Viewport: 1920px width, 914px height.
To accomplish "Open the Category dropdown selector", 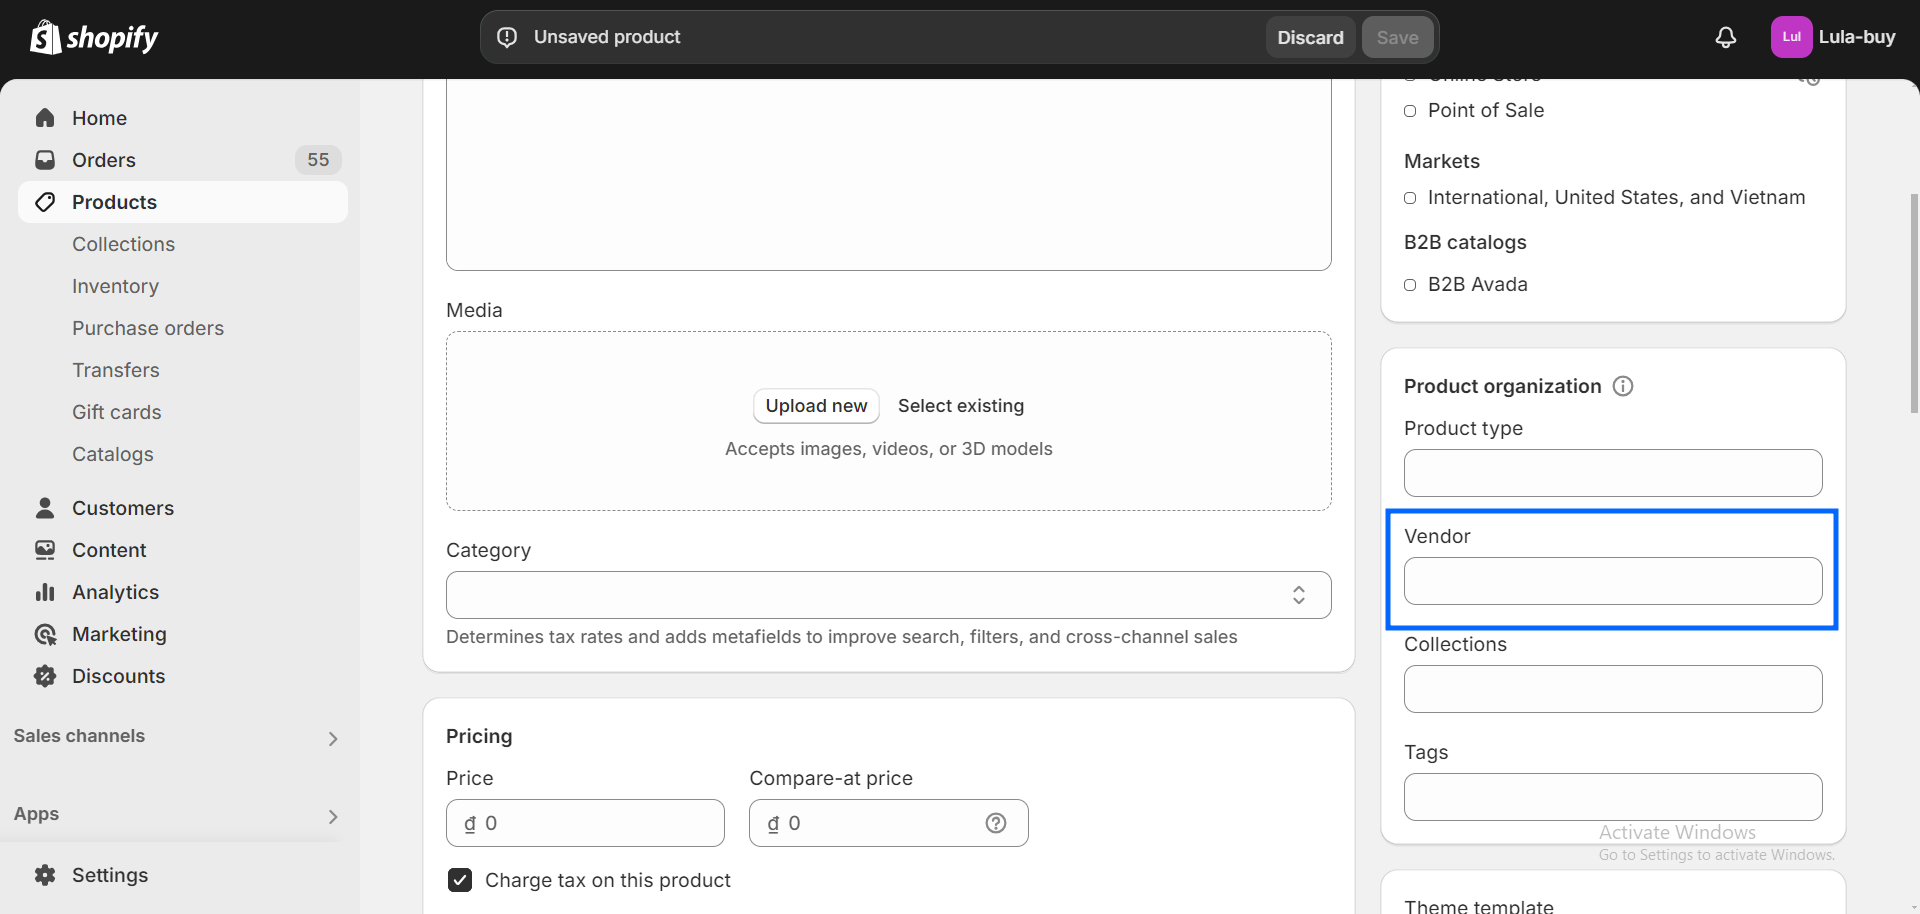I will click(888, 595).
